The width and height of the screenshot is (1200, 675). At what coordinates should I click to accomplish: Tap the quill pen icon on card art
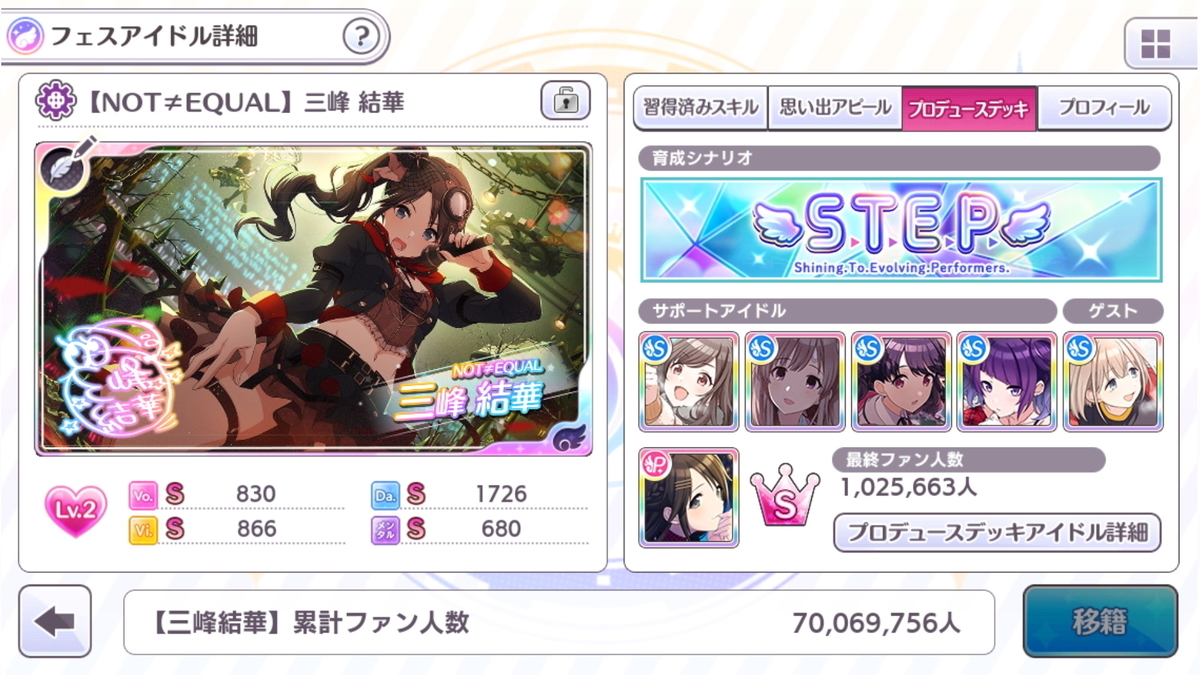(x=67, y=167)
